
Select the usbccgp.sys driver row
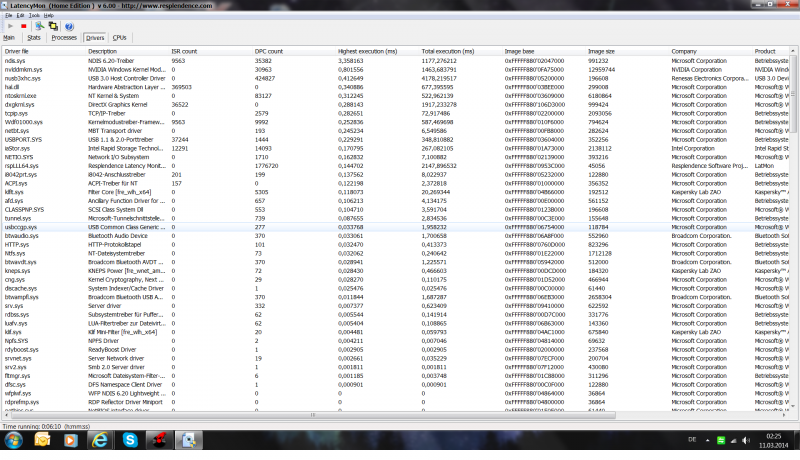(x=395, y=227)
